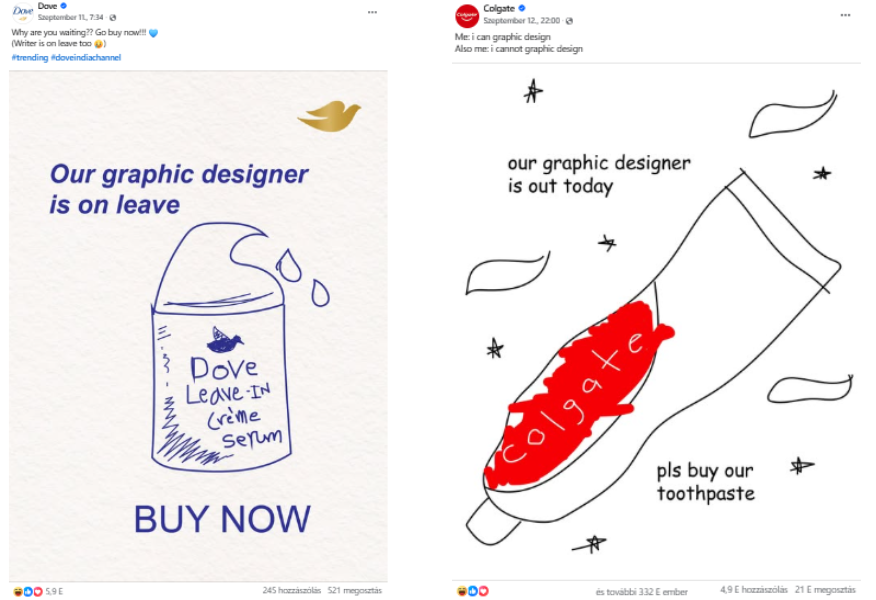Open the #doveindiachannel hashtag
The image size is (876, 600).
(x=85, y=58)
